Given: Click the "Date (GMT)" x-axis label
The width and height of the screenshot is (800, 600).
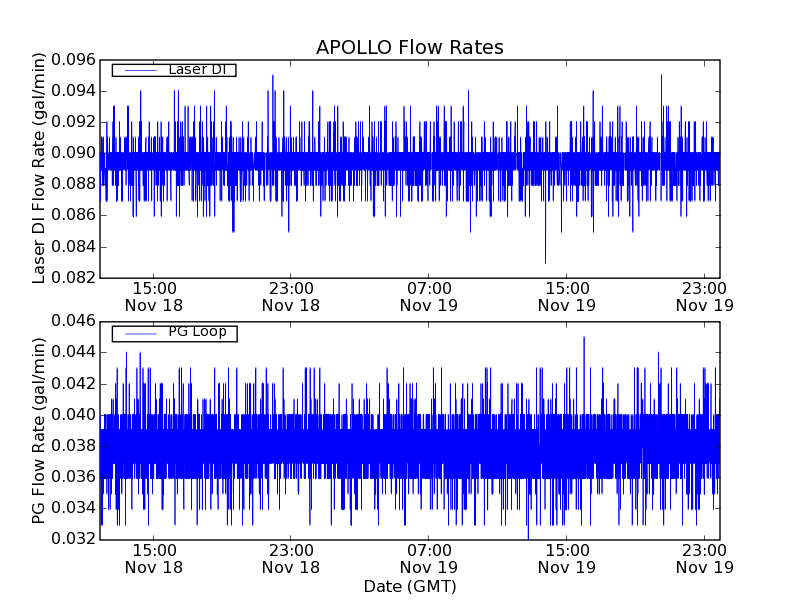Looking at the screenshot, I should tap(409, 586).
